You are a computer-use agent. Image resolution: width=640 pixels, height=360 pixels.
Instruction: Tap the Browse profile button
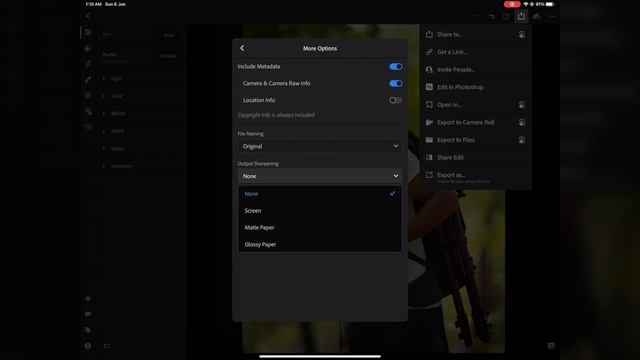(169, 56)
